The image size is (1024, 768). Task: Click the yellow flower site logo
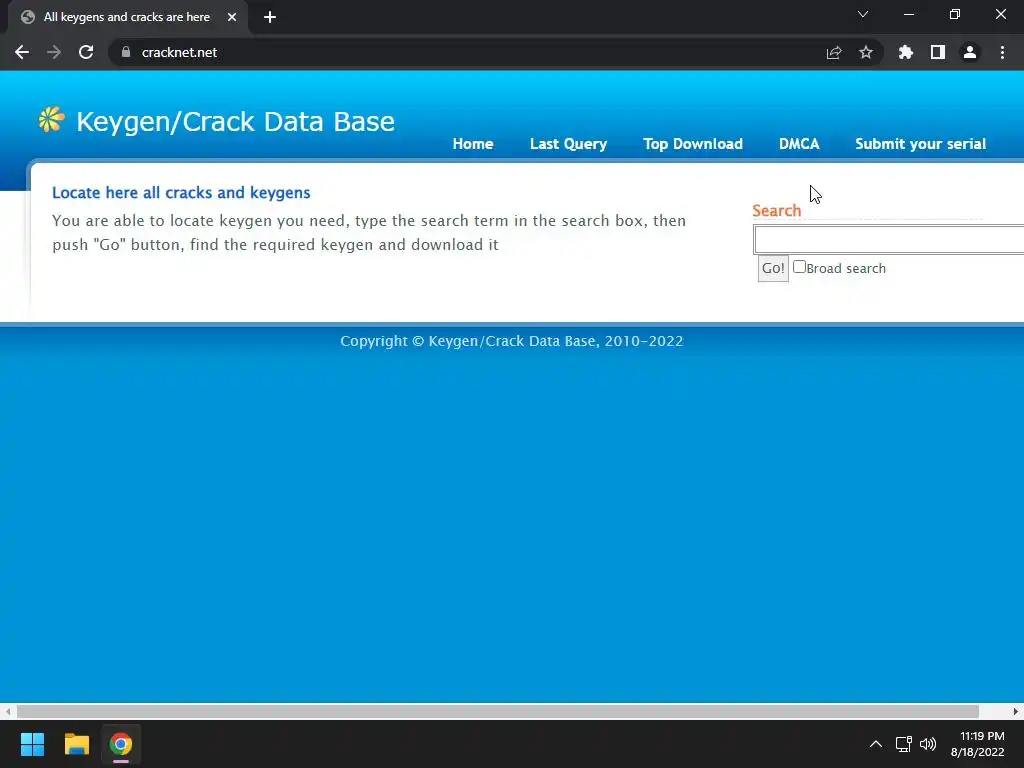coord(51,120)
